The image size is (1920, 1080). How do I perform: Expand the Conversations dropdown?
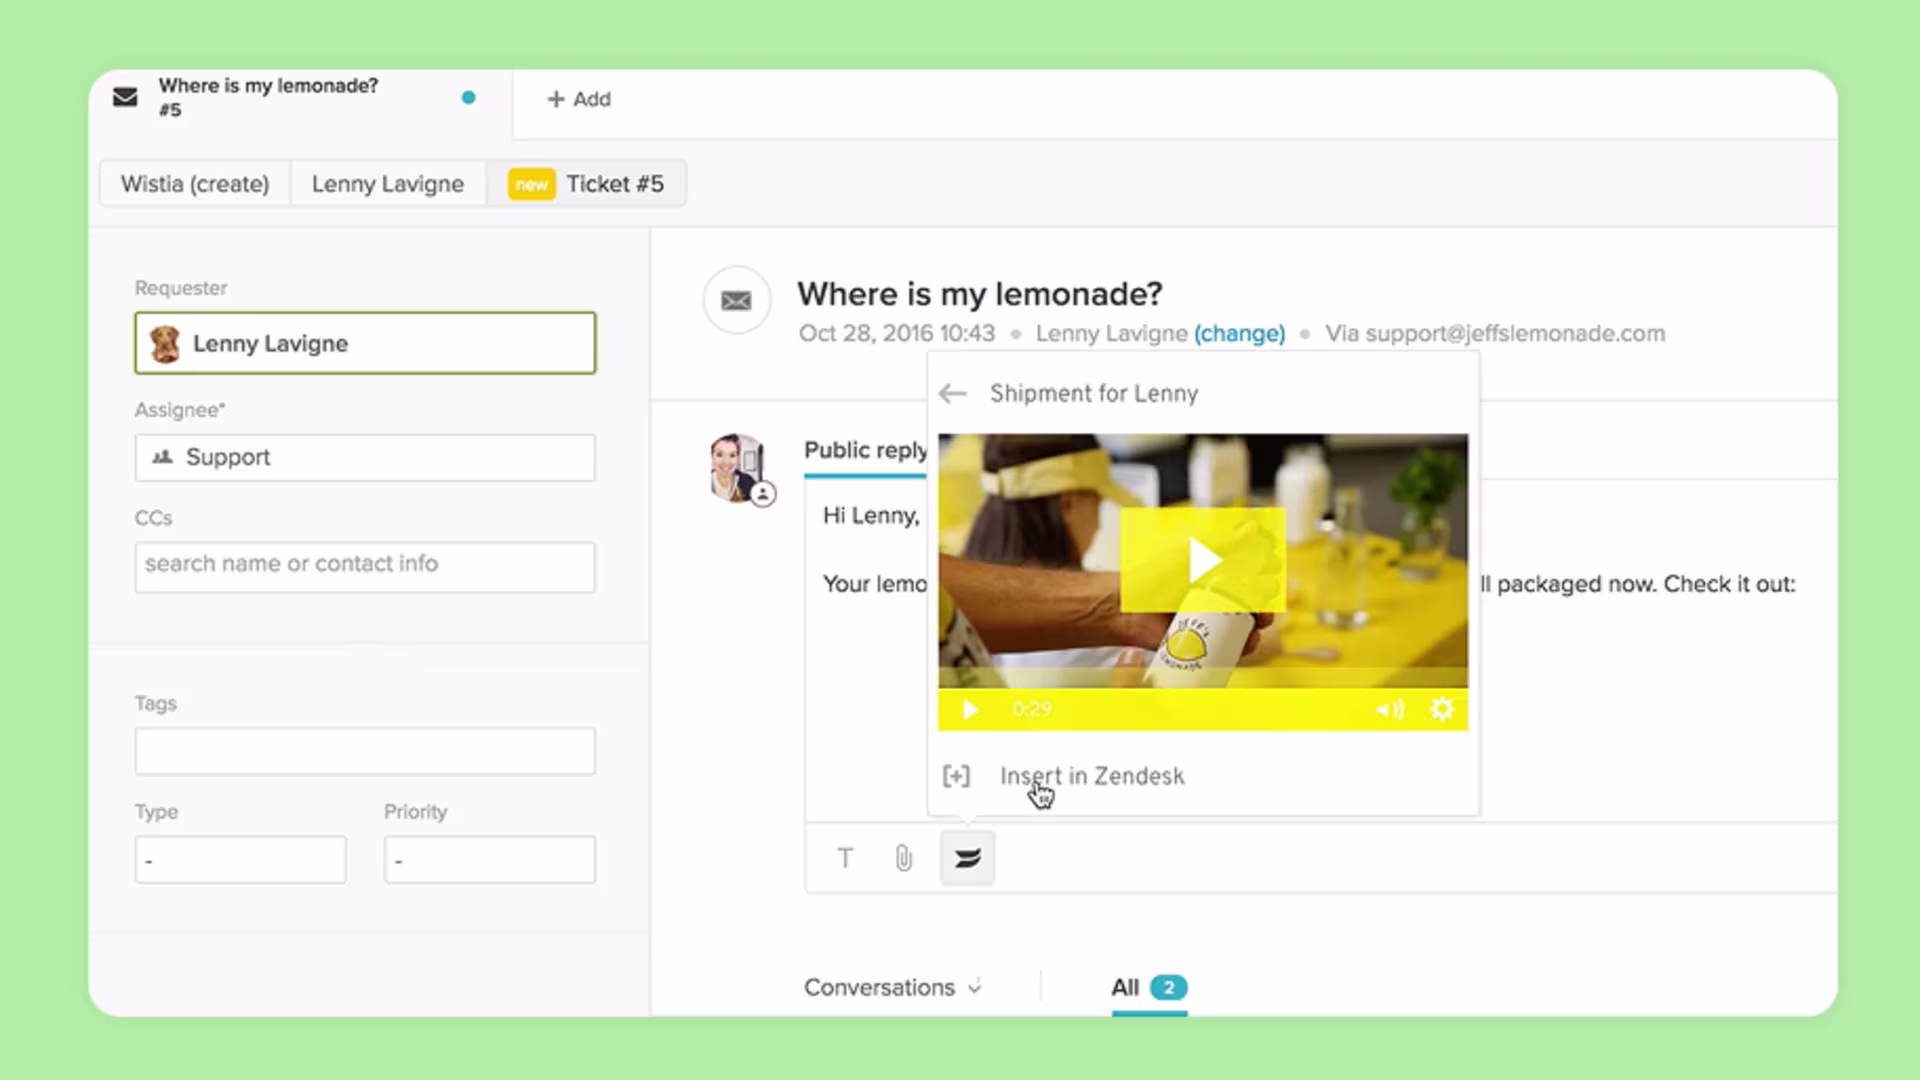tap(893, 987)
